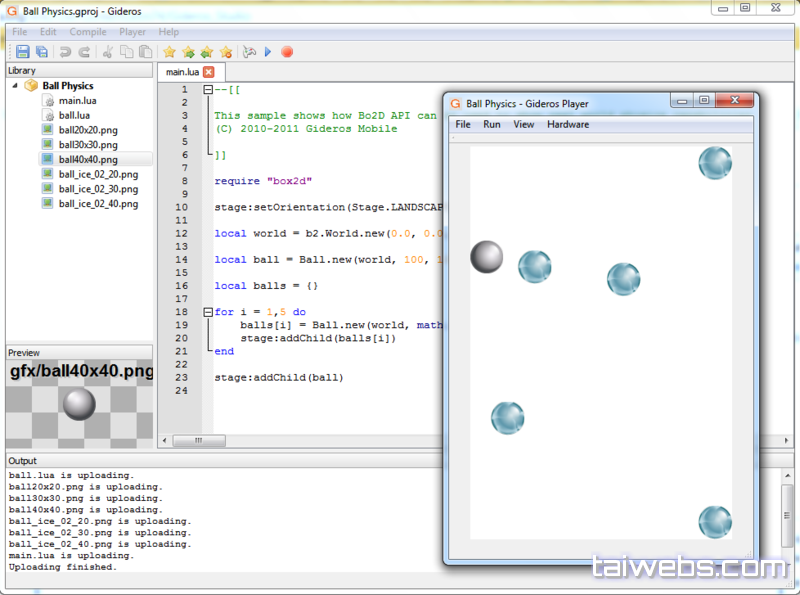800x595 pixels.
Task: Fold the comment block at line 1
Action: point(207,90)
